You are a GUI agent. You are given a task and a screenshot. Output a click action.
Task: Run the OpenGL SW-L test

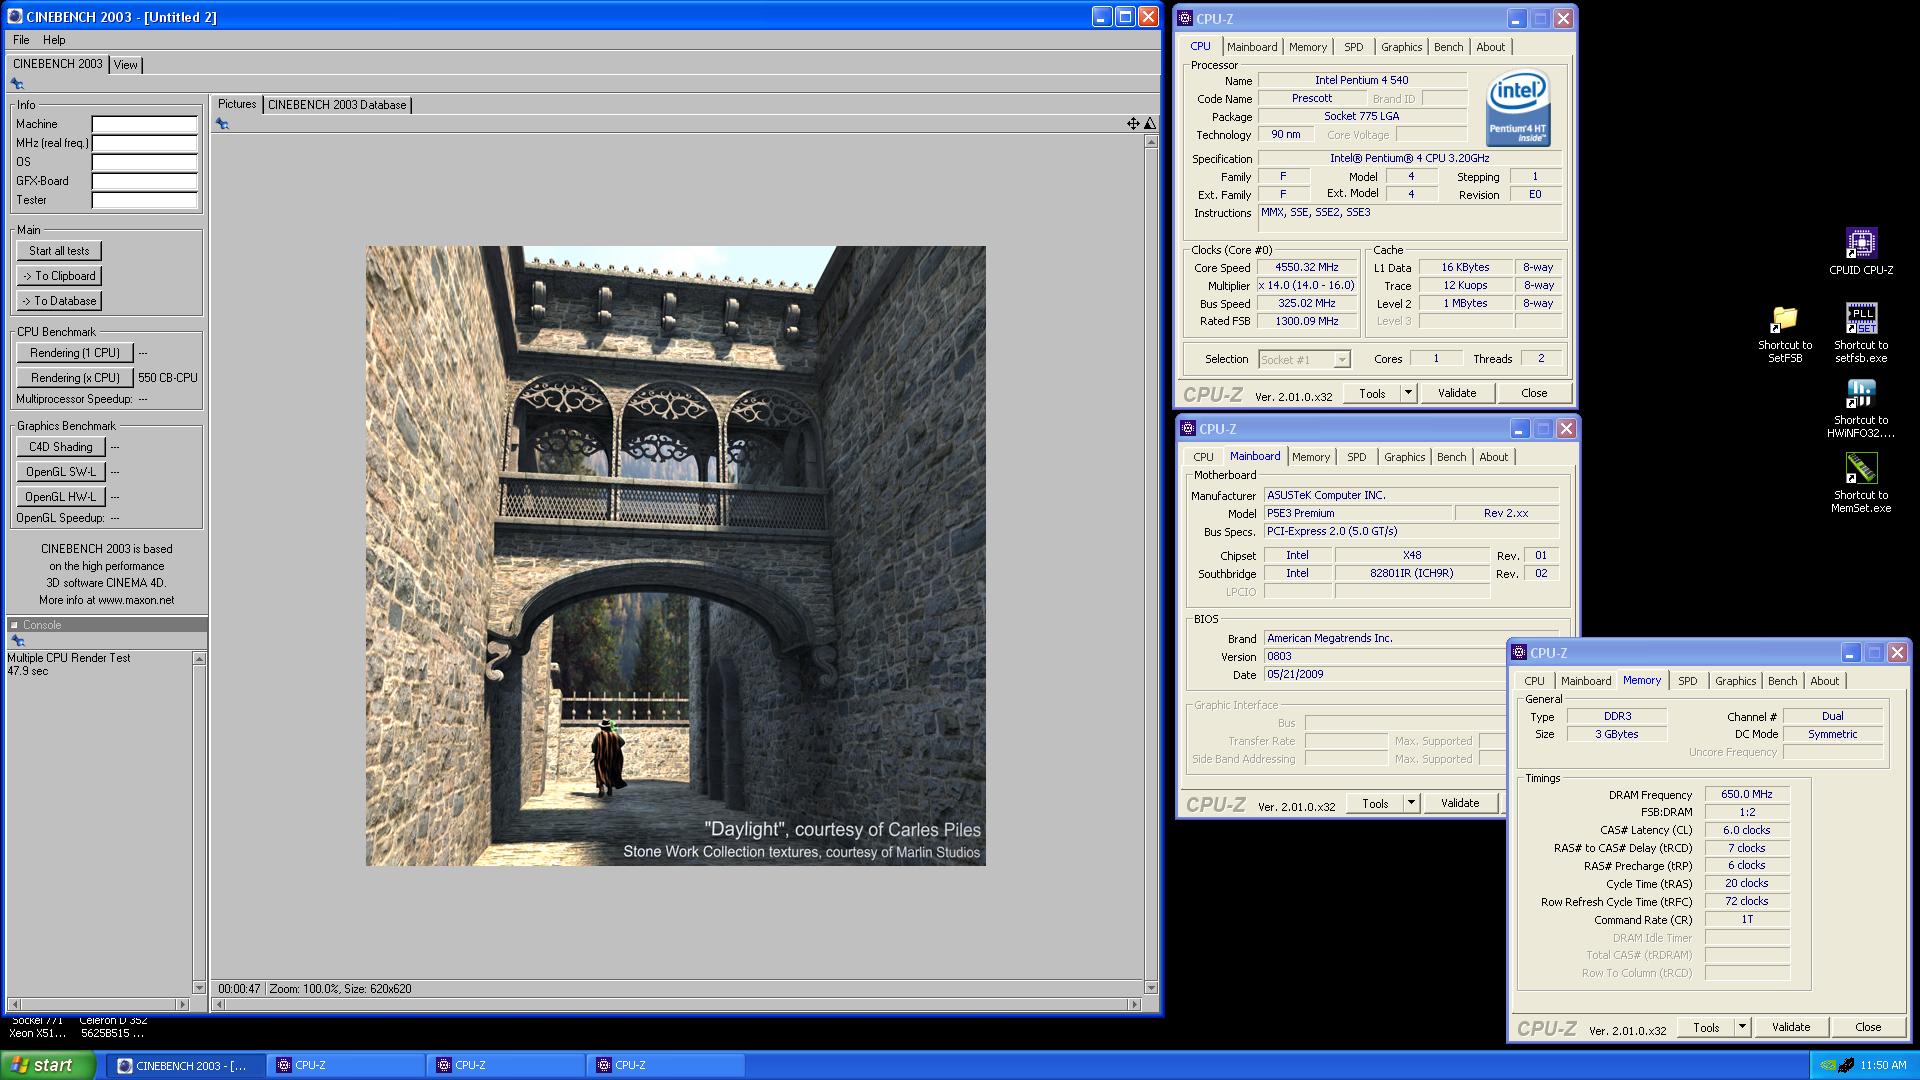pos(61,472)
